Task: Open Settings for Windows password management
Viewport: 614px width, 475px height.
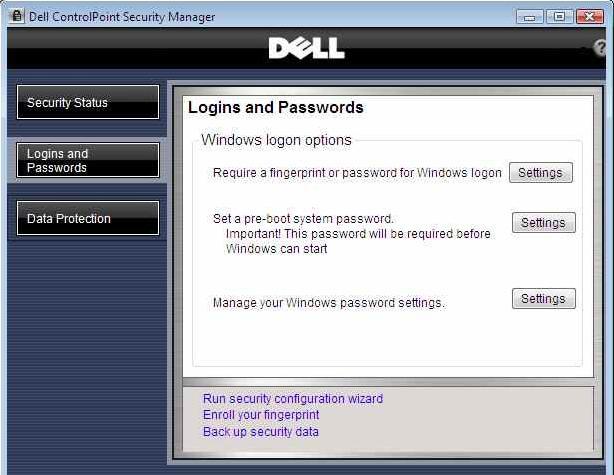Action: pyautogui.click(x=544, y=299)
